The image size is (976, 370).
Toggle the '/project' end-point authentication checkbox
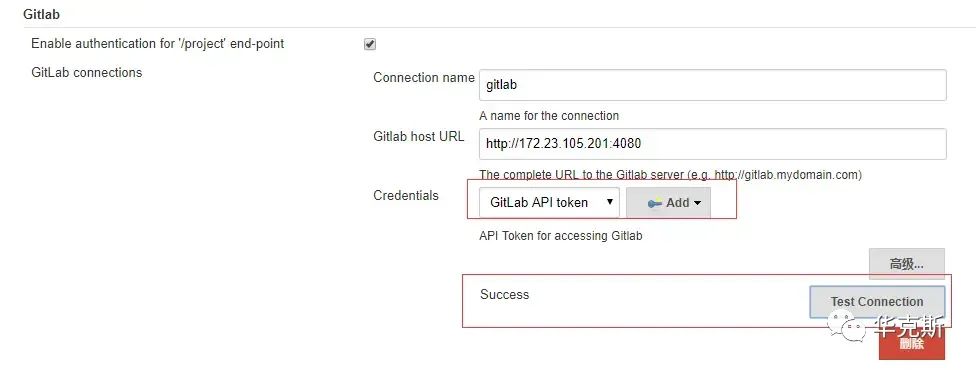(x=370, y=44)
